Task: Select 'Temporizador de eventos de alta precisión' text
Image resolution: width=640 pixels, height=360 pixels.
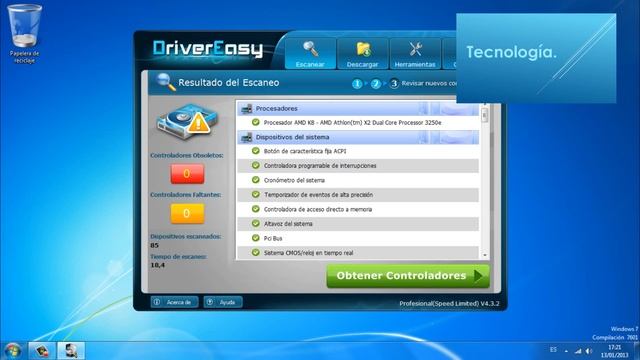Action: pos(318,195)
